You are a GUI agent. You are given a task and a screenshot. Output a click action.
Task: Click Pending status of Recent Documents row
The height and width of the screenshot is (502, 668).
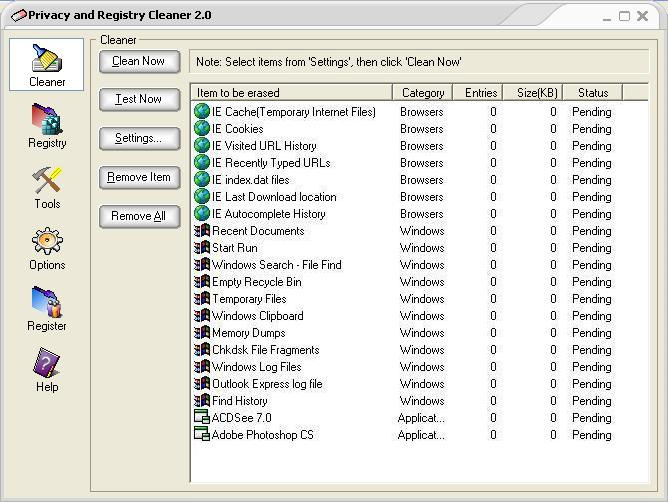[591, 231]
